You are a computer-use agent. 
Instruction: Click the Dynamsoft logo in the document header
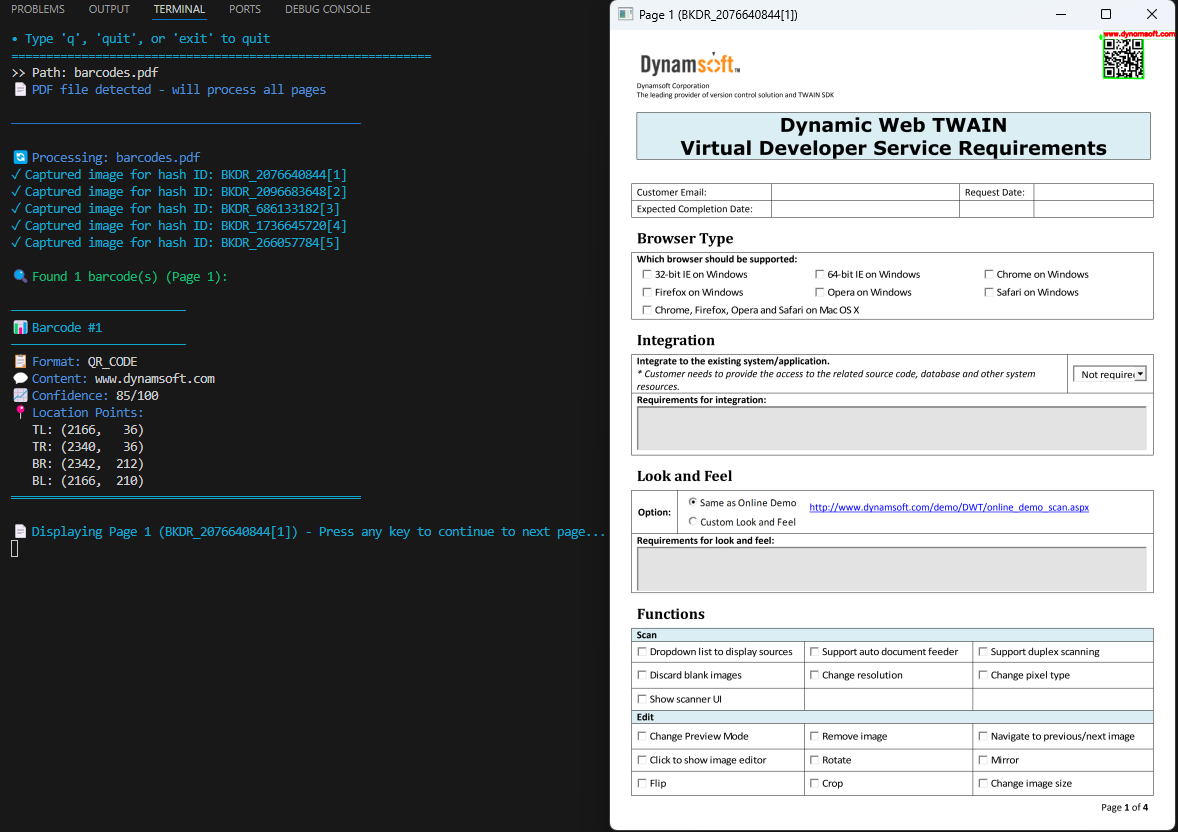tap(689, 65)
